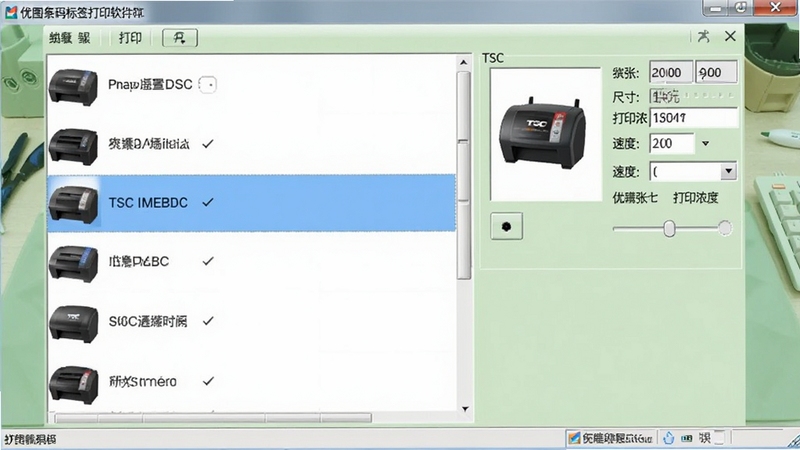Click the middle slider handle under 打印浓度
This screenshot has height=450, width=800.
[669, 229]
